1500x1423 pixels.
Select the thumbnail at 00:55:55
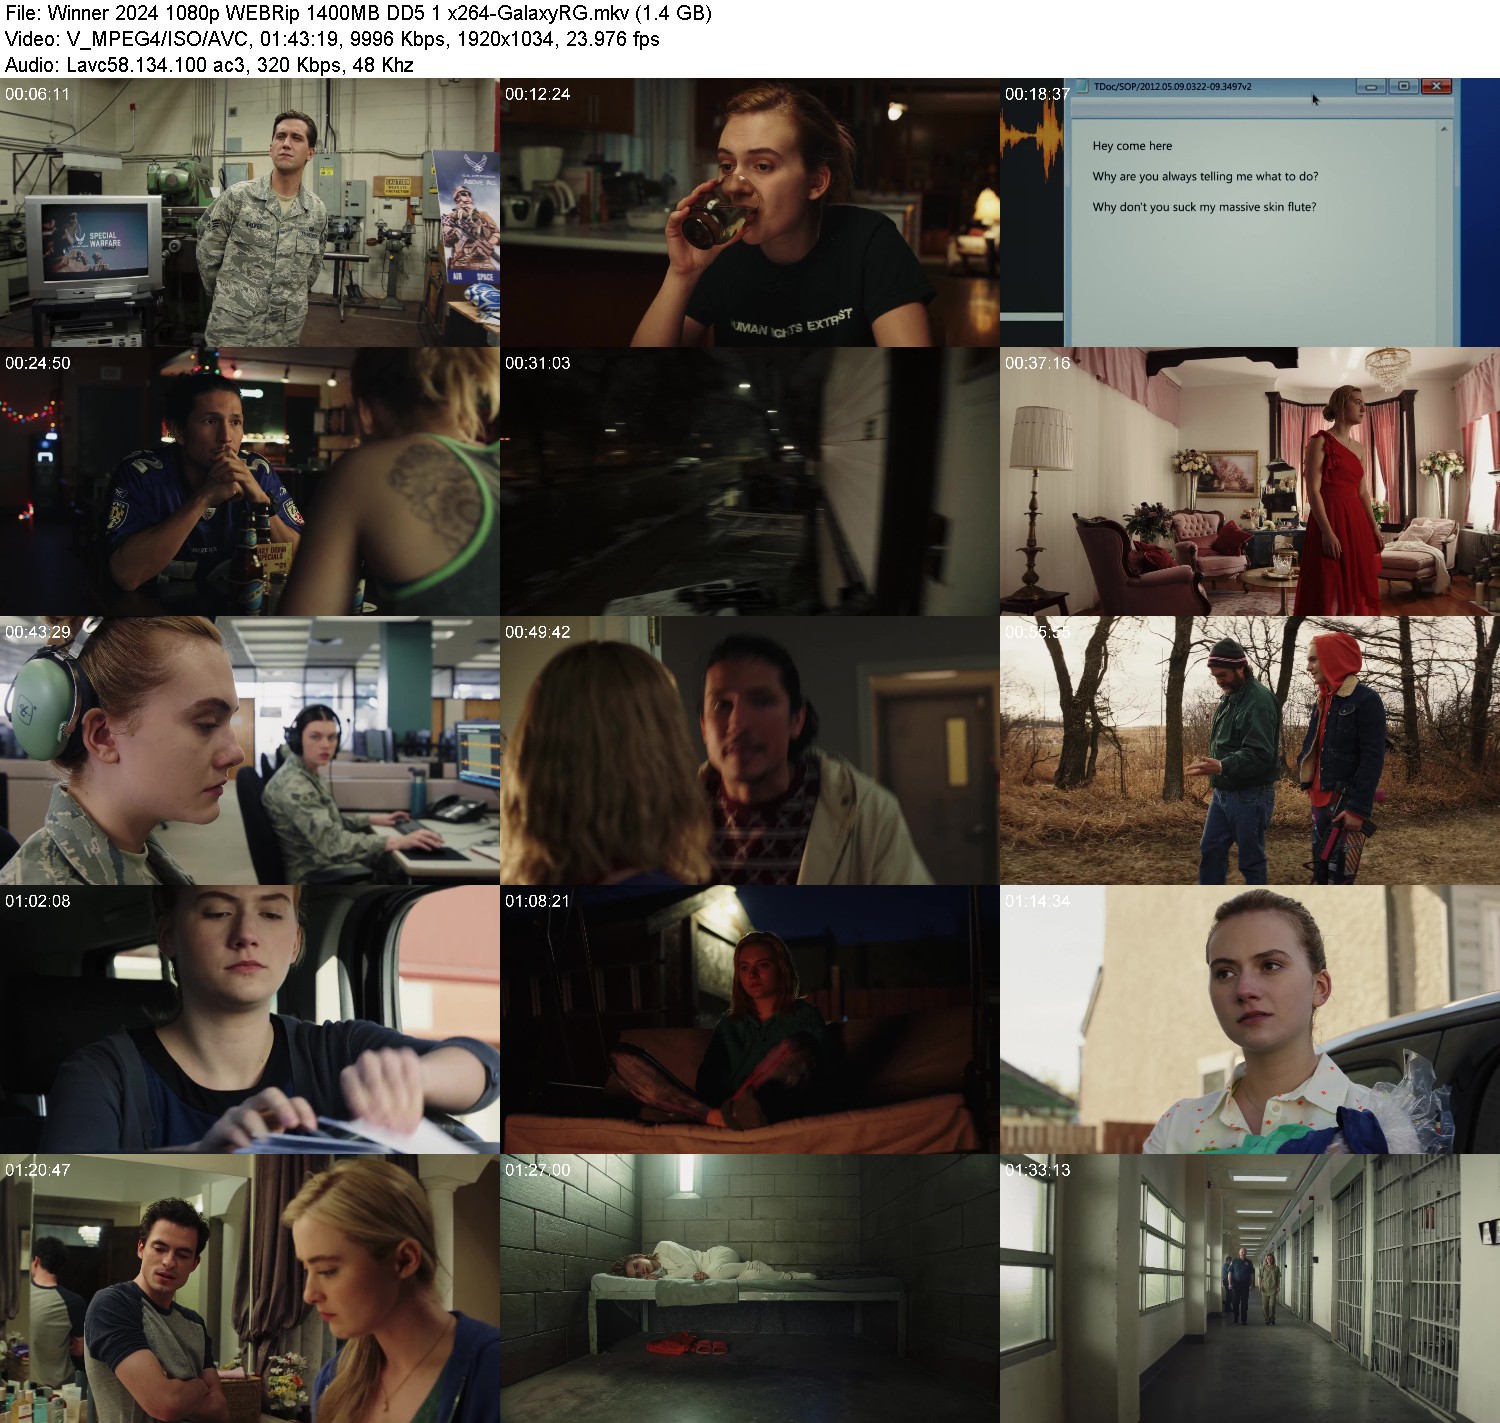pos(1250,751)
